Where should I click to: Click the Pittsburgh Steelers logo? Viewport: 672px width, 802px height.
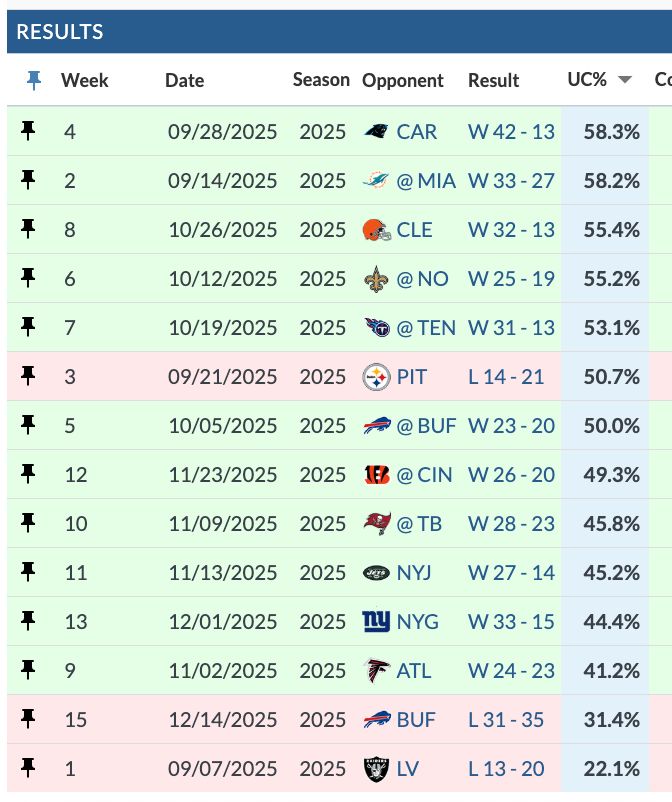[x=376, y=377]
